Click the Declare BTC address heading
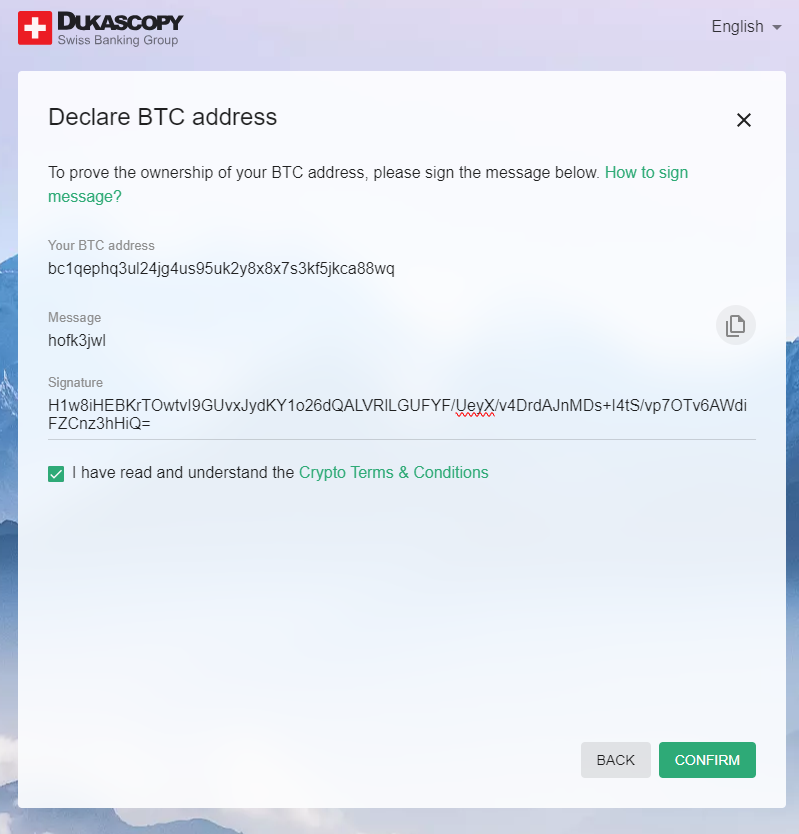The height and width of the screenshot is (834, 799). (163, 117)
